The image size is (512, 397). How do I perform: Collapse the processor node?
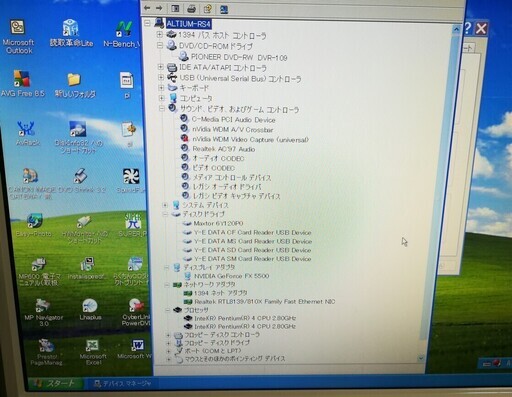coord(168,310)
